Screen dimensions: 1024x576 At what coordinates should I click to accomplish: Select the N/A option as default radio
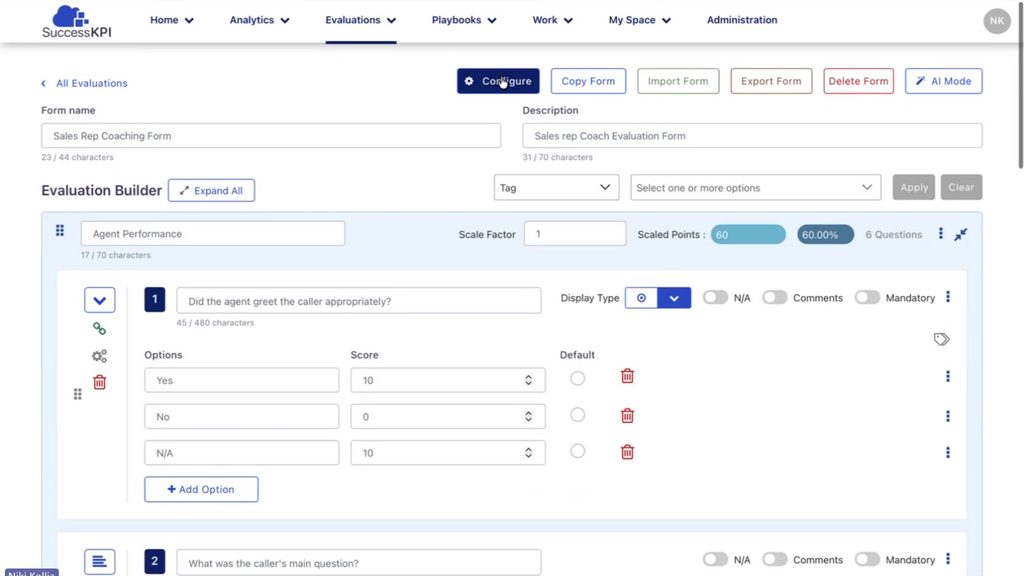[577, 451]
